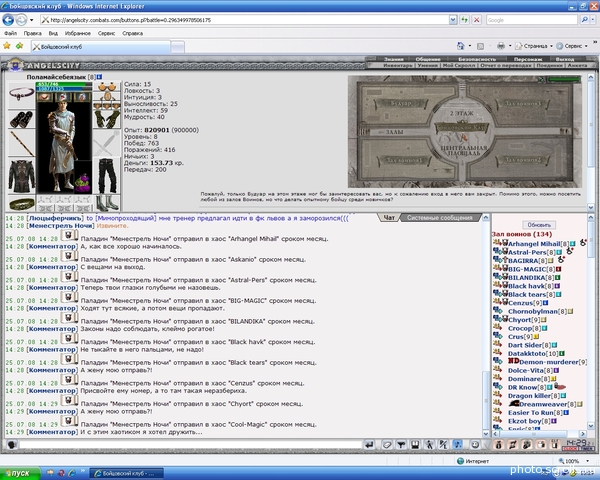Click the browser refresh button
The height and width of the screenshot is (480, 600).
(x=464, y=20)
